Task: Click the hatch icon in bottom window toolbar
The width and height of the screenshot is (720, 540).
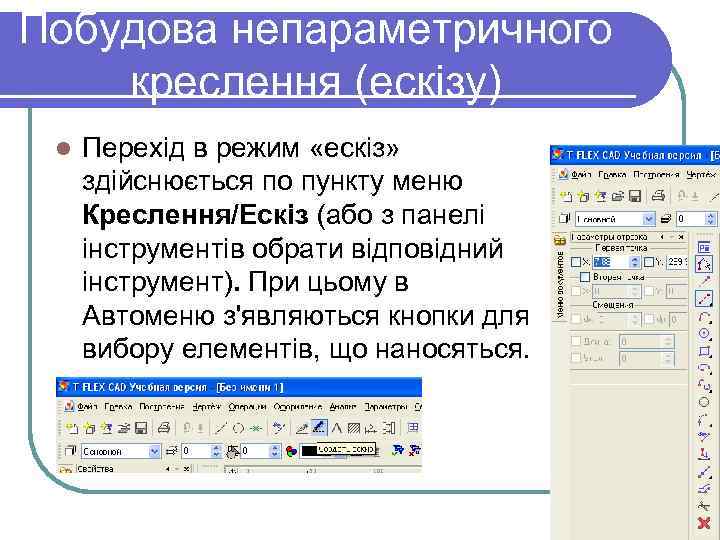Action: (353, 428)
